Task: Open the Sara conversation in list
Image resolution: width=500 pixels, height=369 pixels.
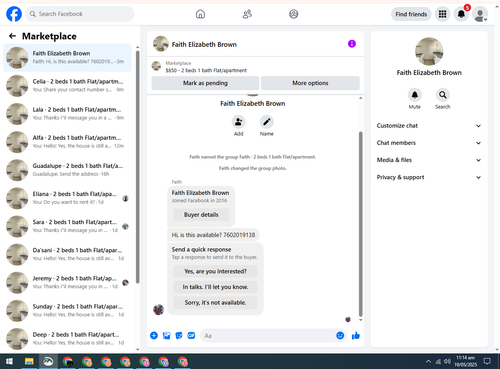Action: click(x=67, y=226)
